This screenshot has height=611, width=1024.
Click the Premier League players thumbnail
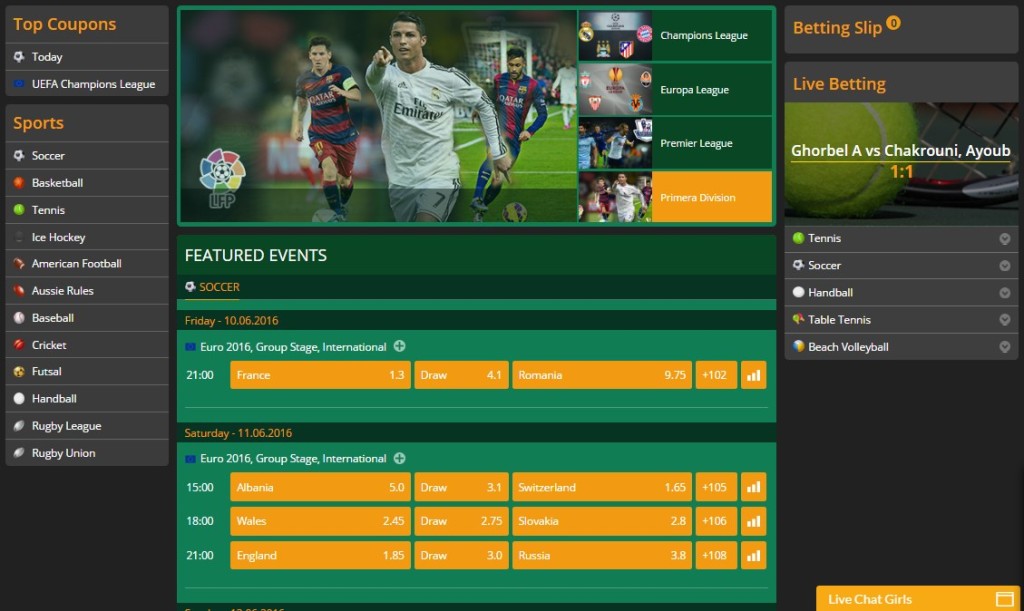[x=615, y=143]
